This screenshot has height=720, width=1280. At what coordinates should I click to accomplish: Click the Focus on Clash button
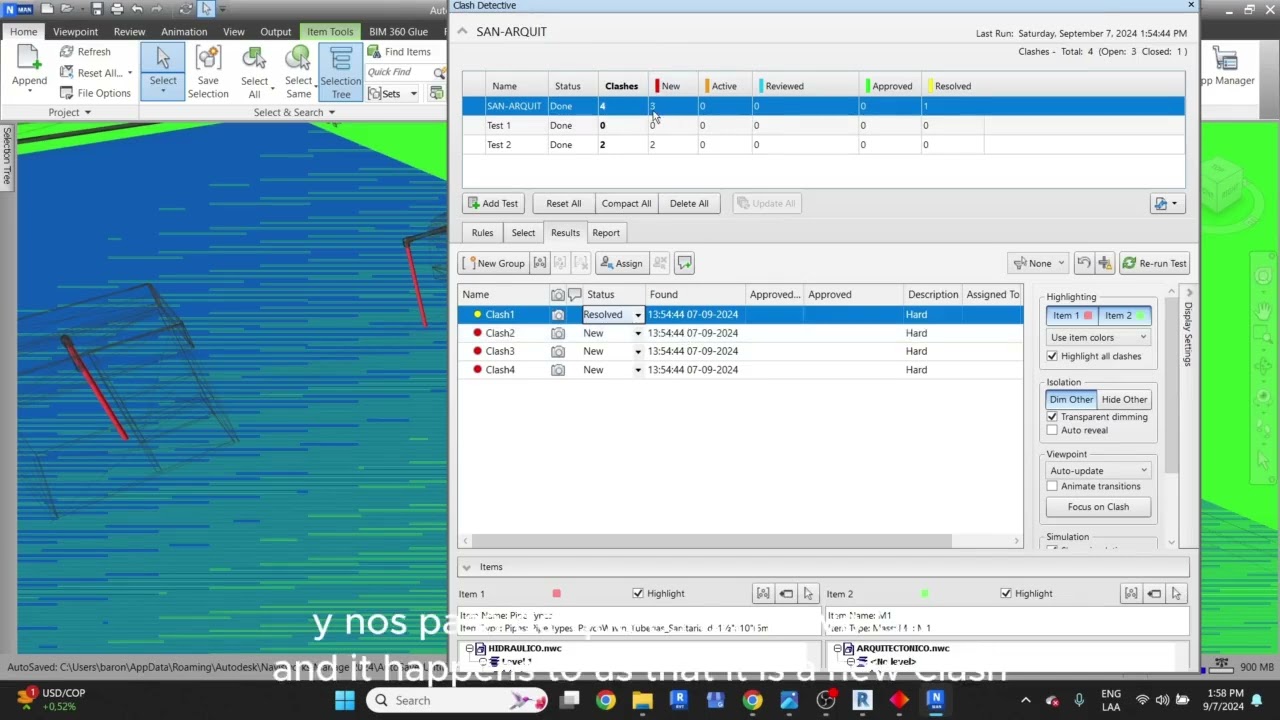pyautogui.click(x=1098, y=507)
